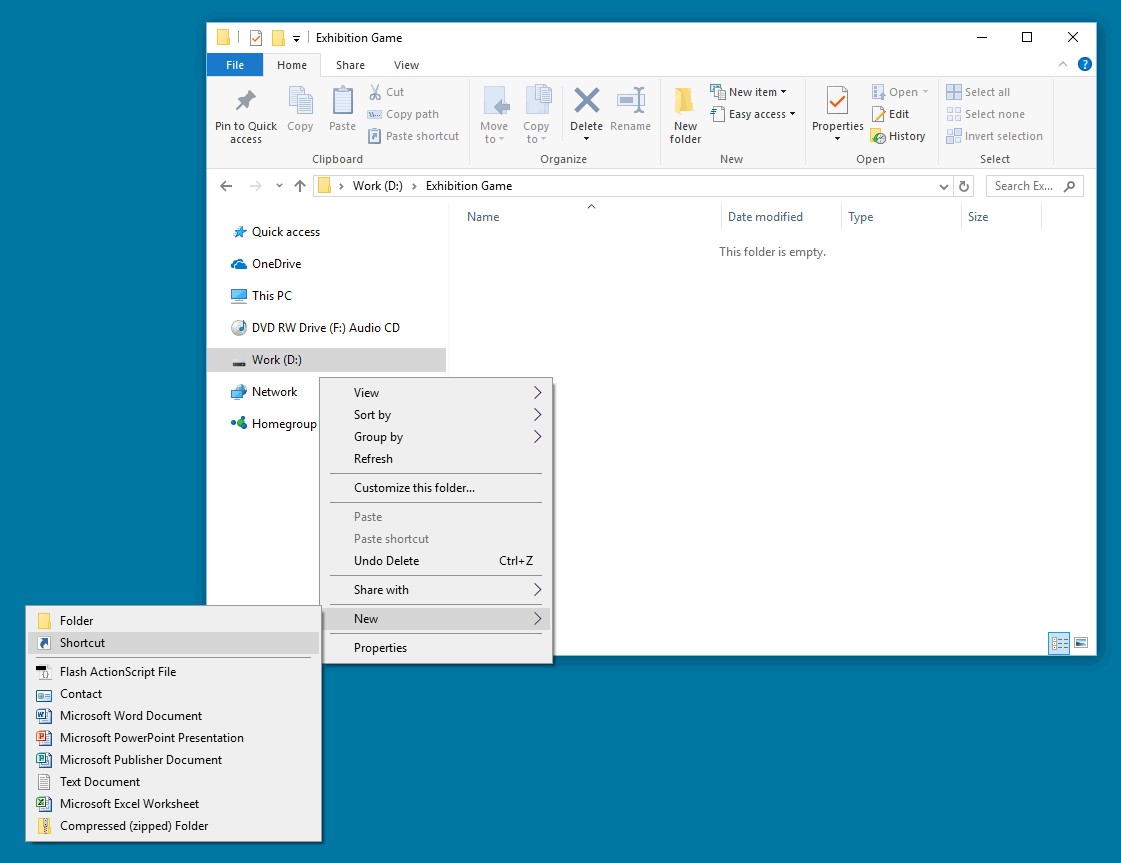
Task: Click Refresh in the context menu
Action: coord(436,459)
